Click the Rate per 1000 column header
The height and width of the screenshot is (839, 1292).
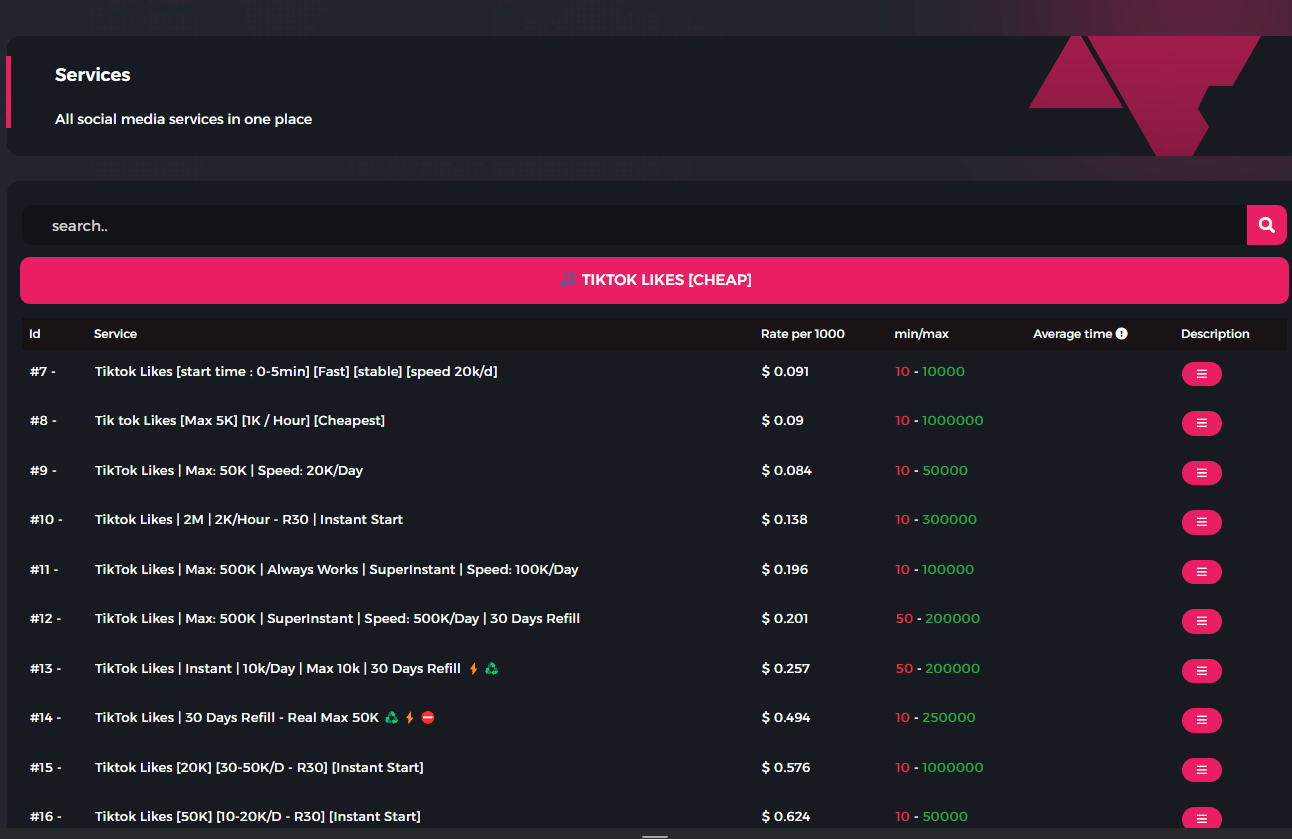[802, 334]
